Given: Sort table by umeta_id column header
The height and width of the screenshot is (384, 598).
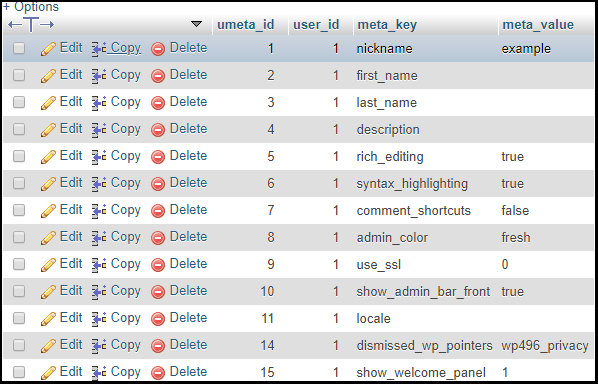Looking at the screenshot, I should pyautogui.click(x=246, y=24).
